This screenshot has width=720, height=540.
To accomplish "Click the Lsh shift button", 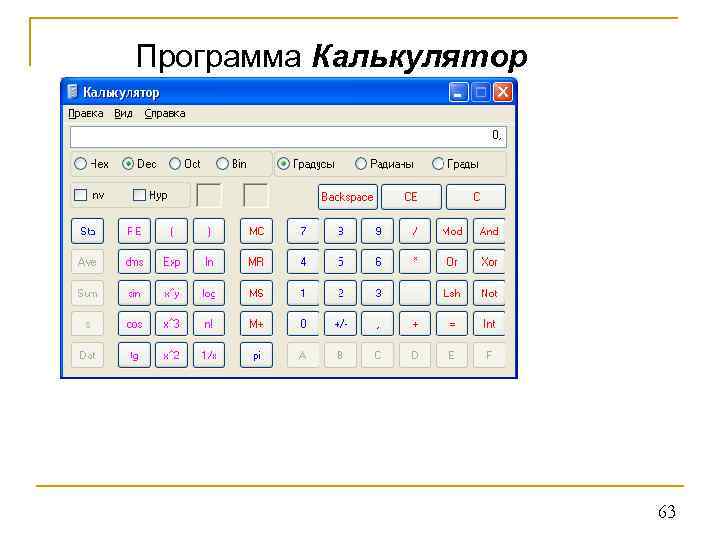I will tap(452, 293).
